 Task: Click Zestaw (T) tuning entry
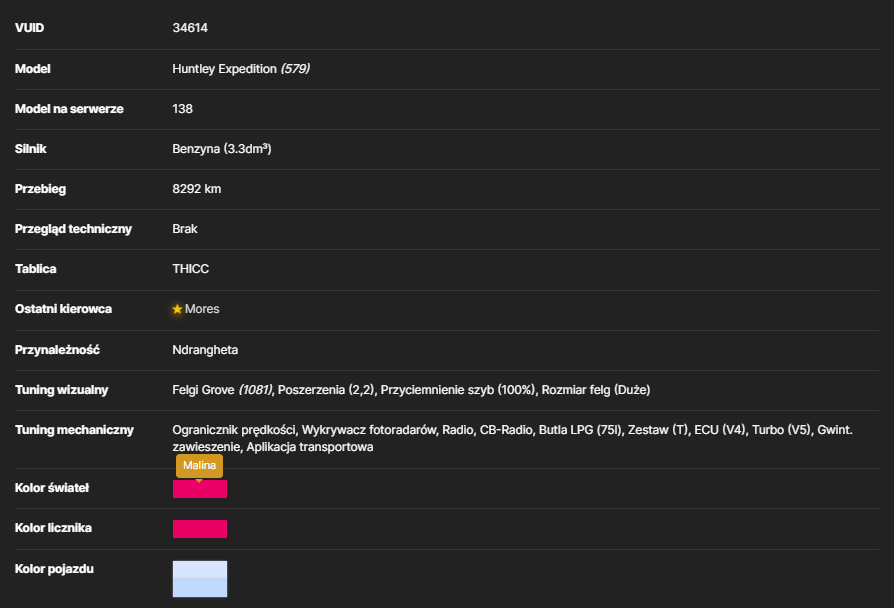(x=658, y=429)
